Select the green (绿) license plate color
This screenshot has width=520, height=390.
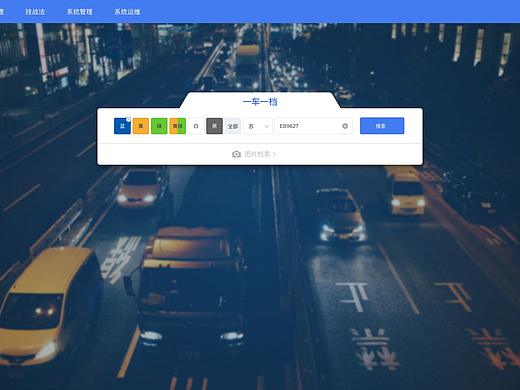[159, 126]
